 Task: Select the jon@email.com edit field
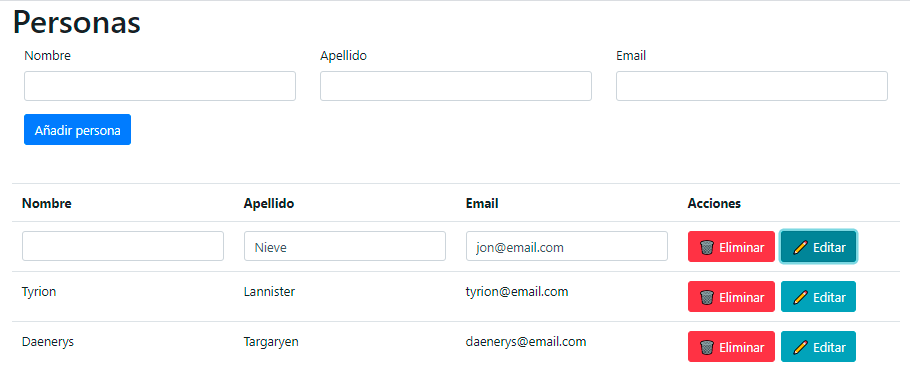(567, 246)
